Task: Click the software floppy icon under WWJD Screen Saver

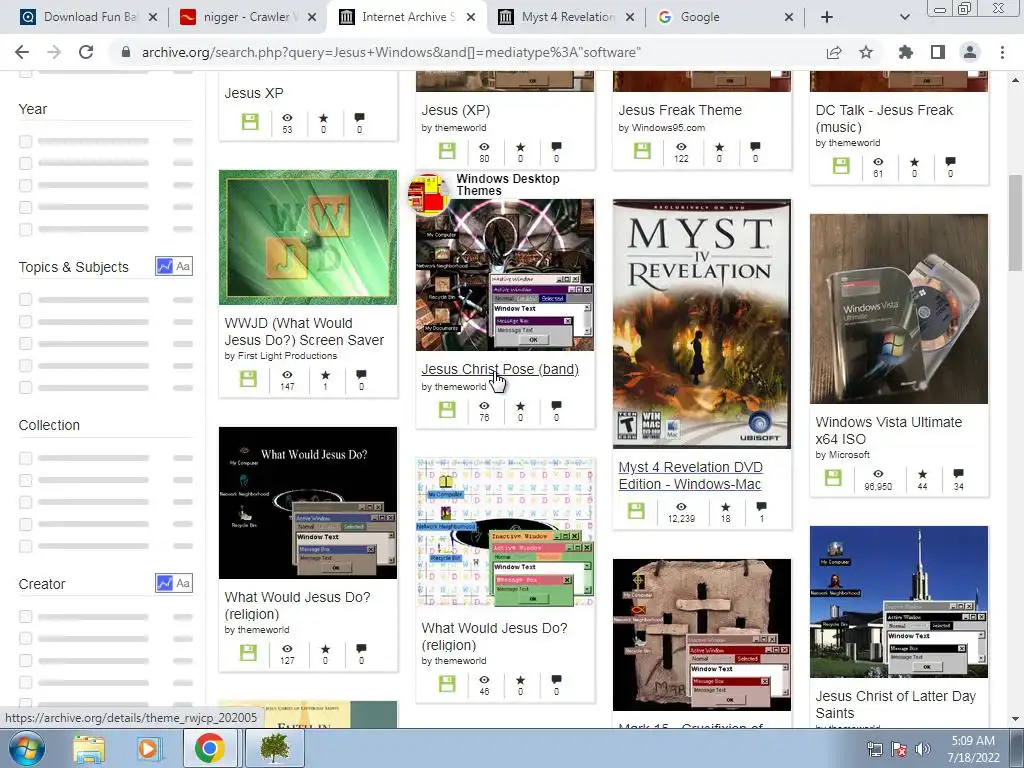Action: (248, 379)
